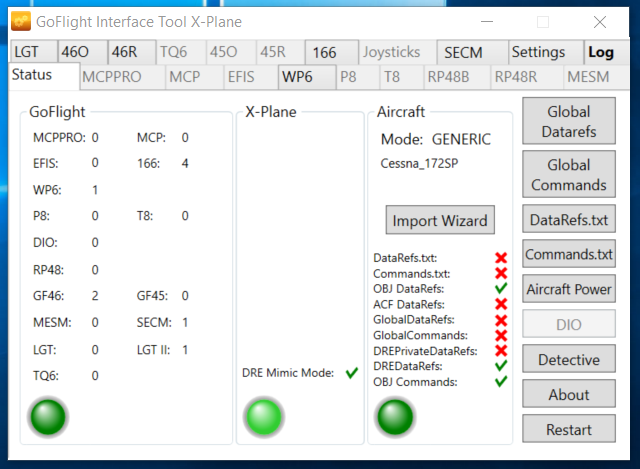Screen dimensions: 640x469
Task: Click the 166 device count value 4
Action: [185, 163]
